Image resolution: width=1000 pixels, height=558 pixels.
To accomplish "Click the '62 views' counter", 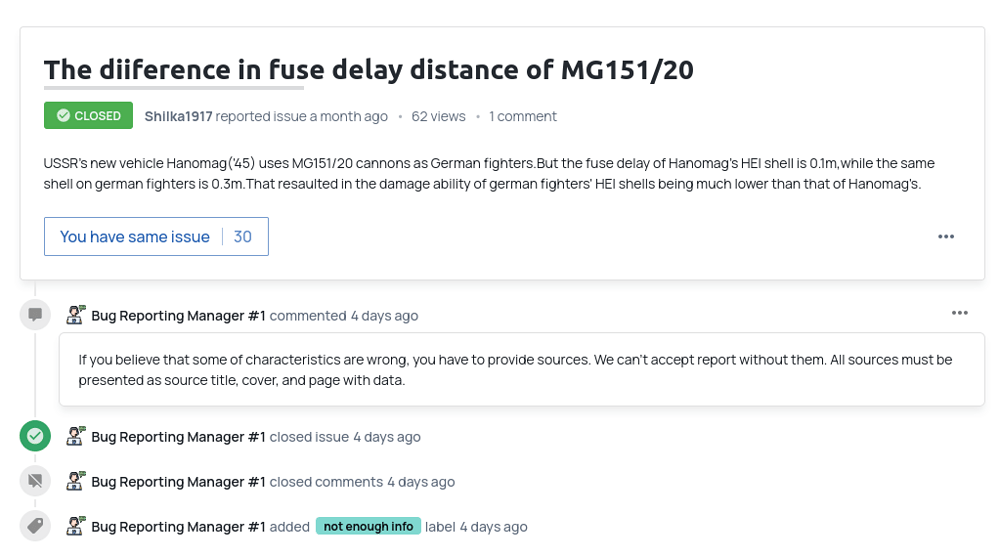I will click(x=438, y=116).
